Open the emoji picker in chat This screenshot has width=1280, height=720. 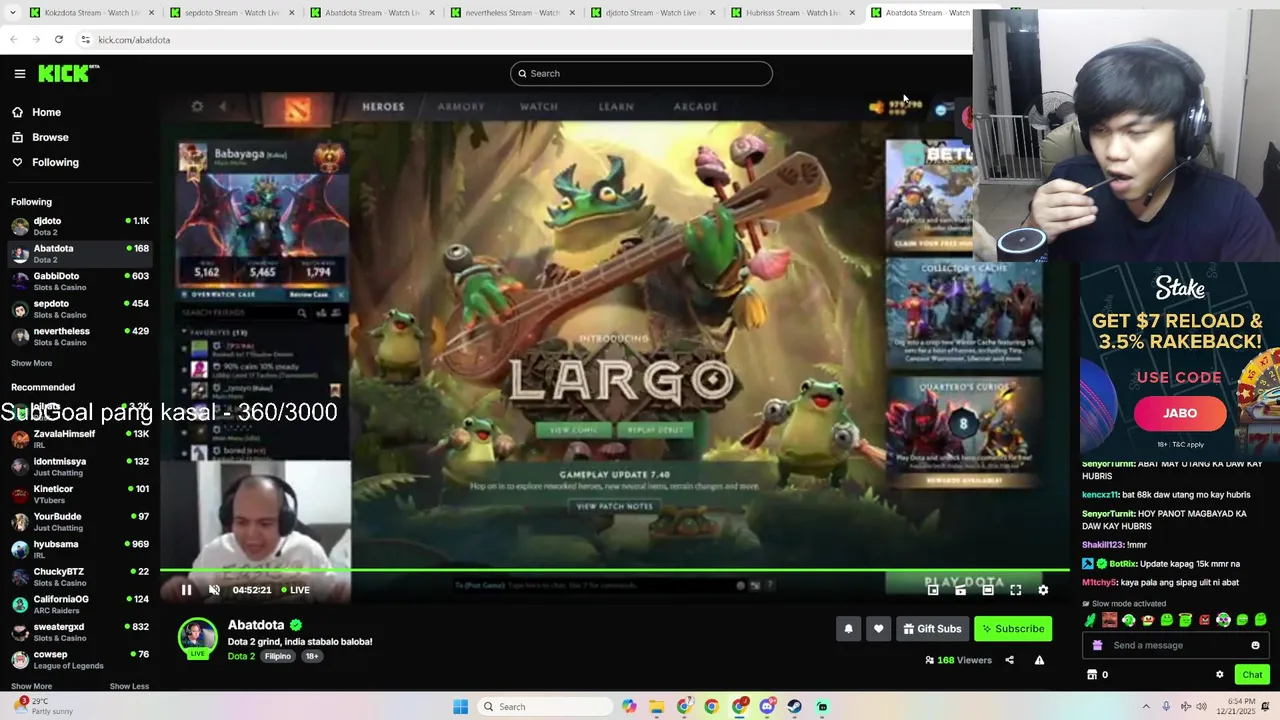[x=1255, y=645]
